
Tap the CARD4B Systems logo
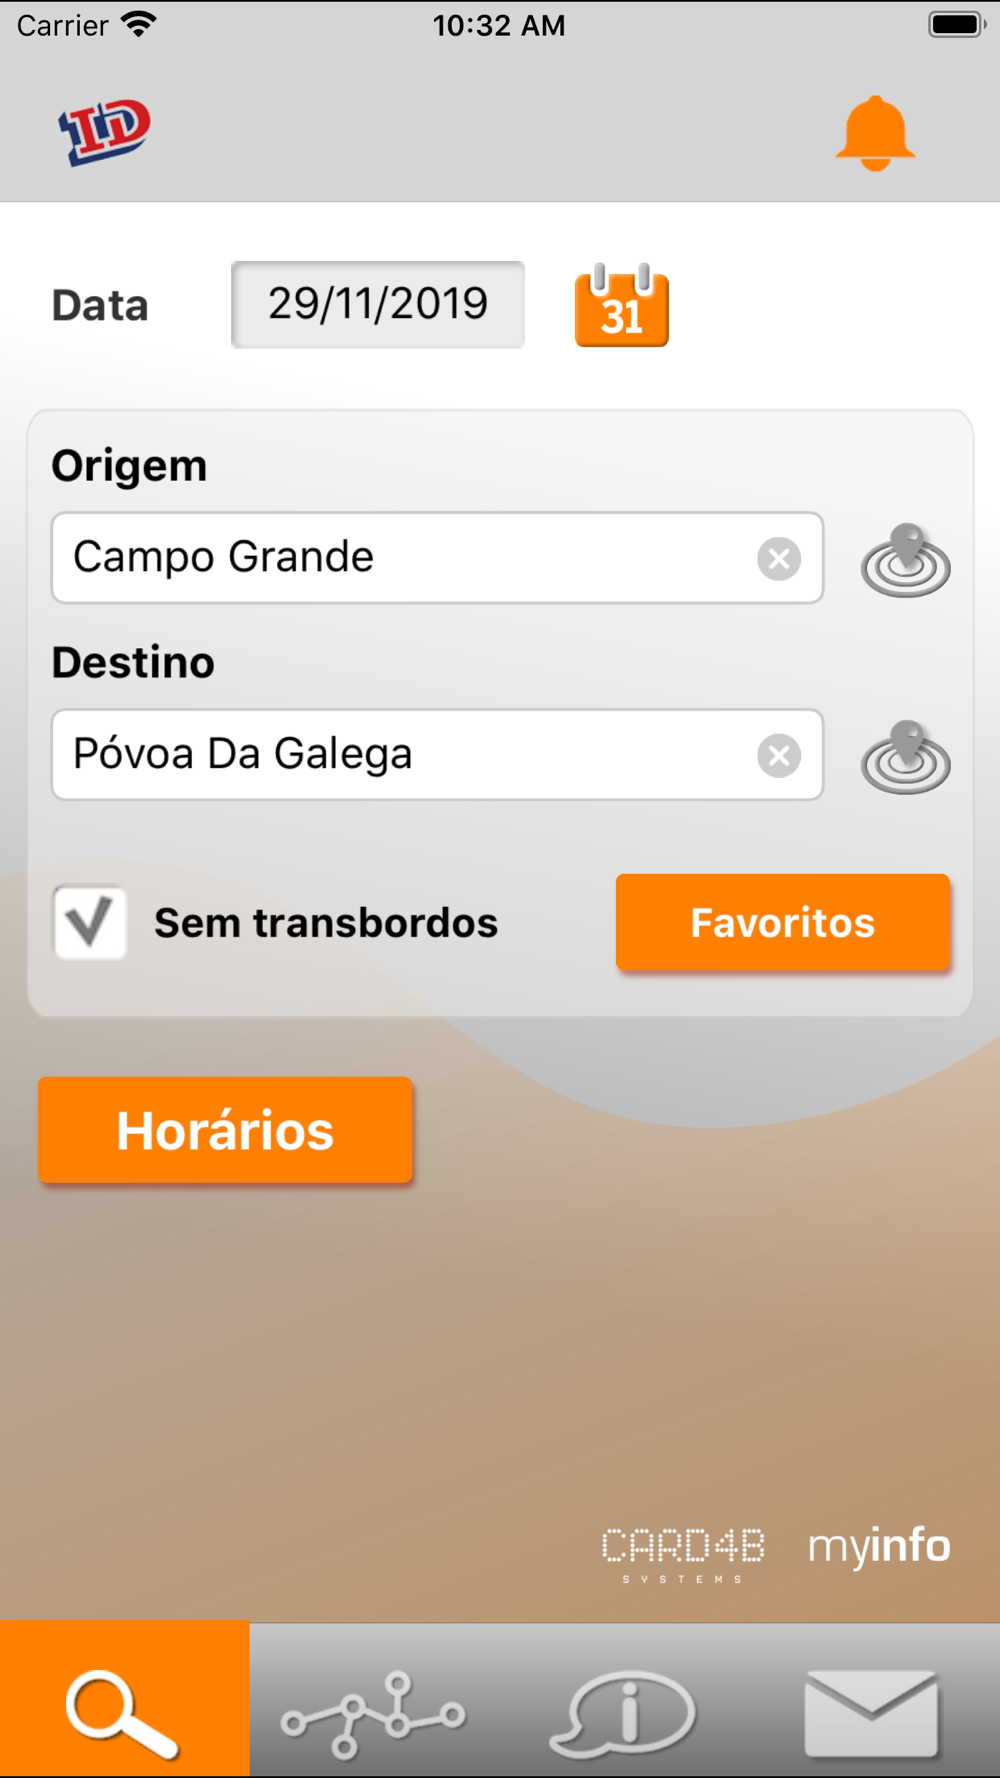point(683,1552)
